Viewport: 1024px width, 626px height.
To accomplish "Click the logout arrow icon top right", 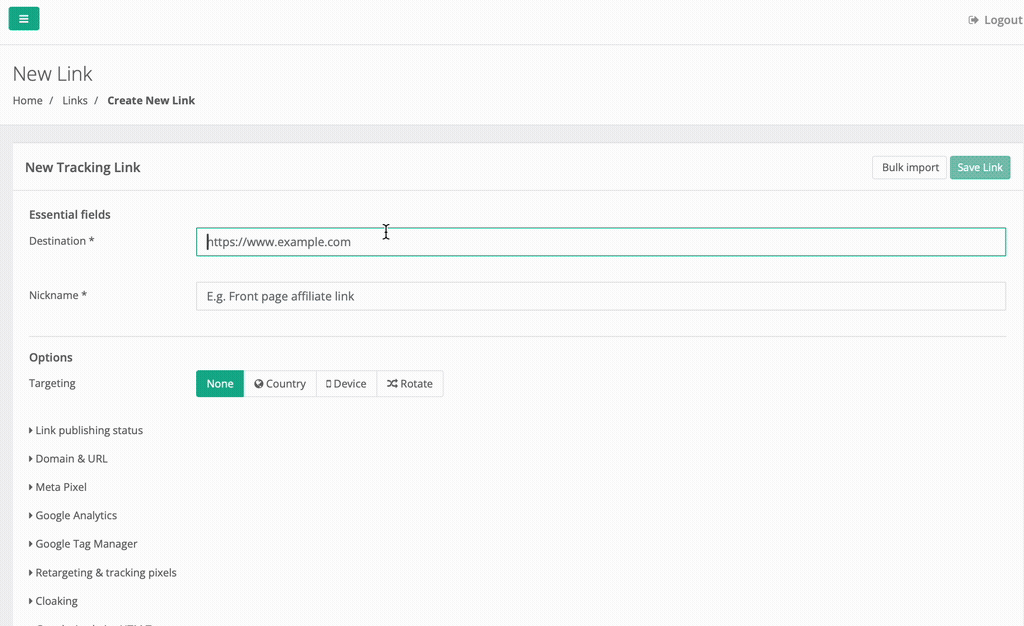I will click(x=971, y=19).
